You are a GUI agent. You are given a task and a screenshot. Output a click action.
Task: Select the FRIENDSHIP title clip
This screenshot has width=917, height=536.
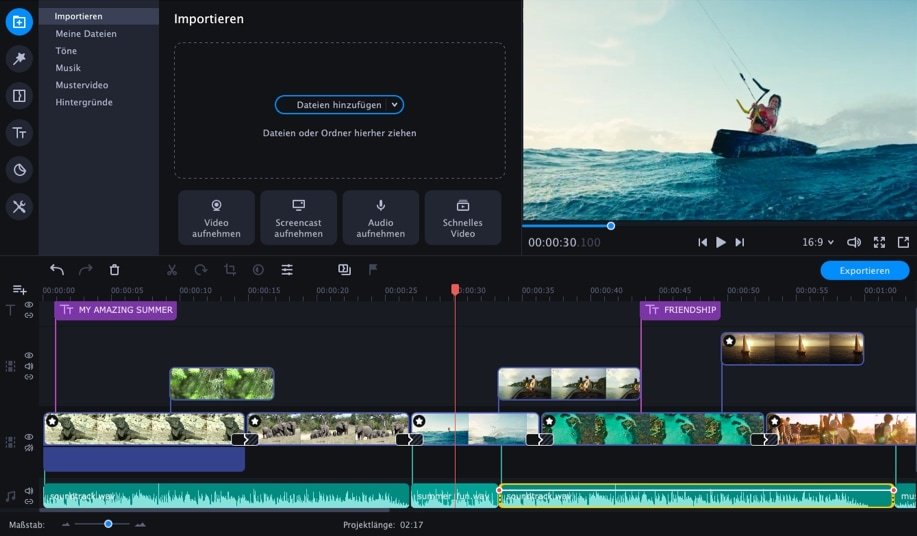pos(680,310)
